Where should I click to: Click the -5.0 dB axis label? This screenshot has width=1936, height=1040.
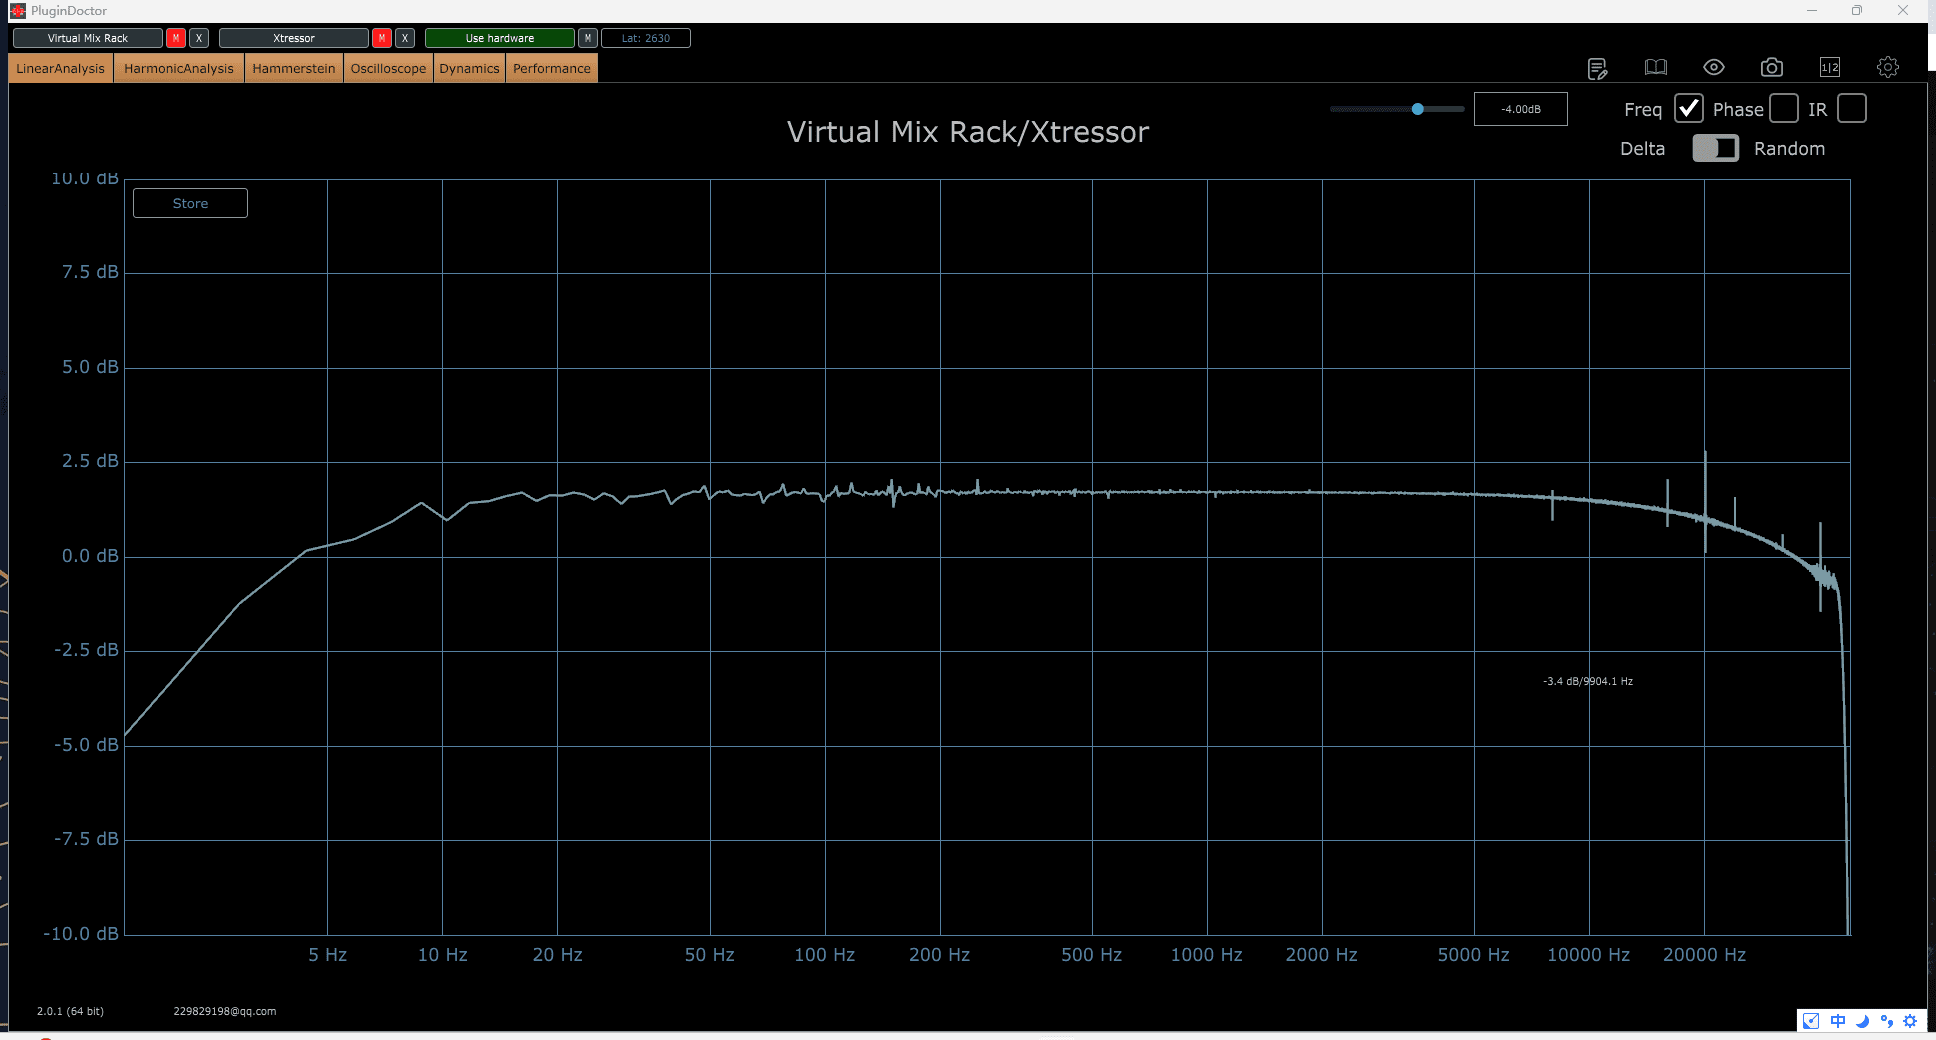pos(86,745)
